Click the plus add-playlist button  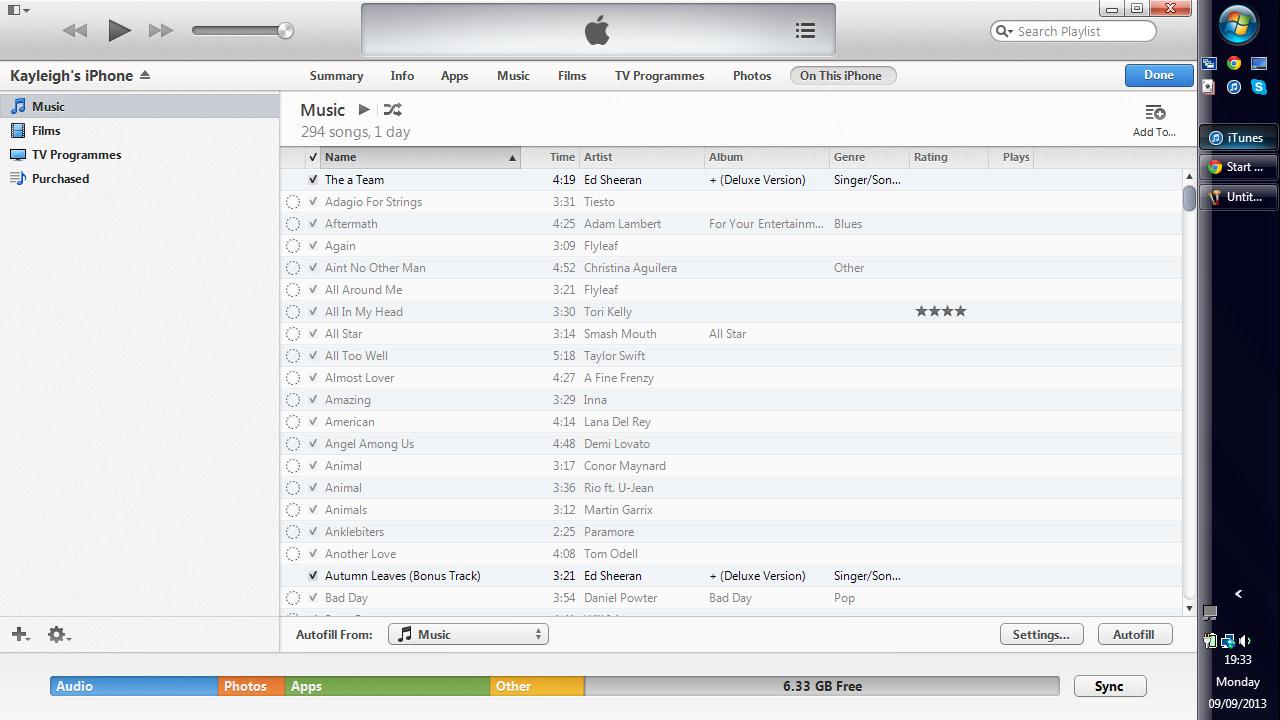(x=20, y=634)
